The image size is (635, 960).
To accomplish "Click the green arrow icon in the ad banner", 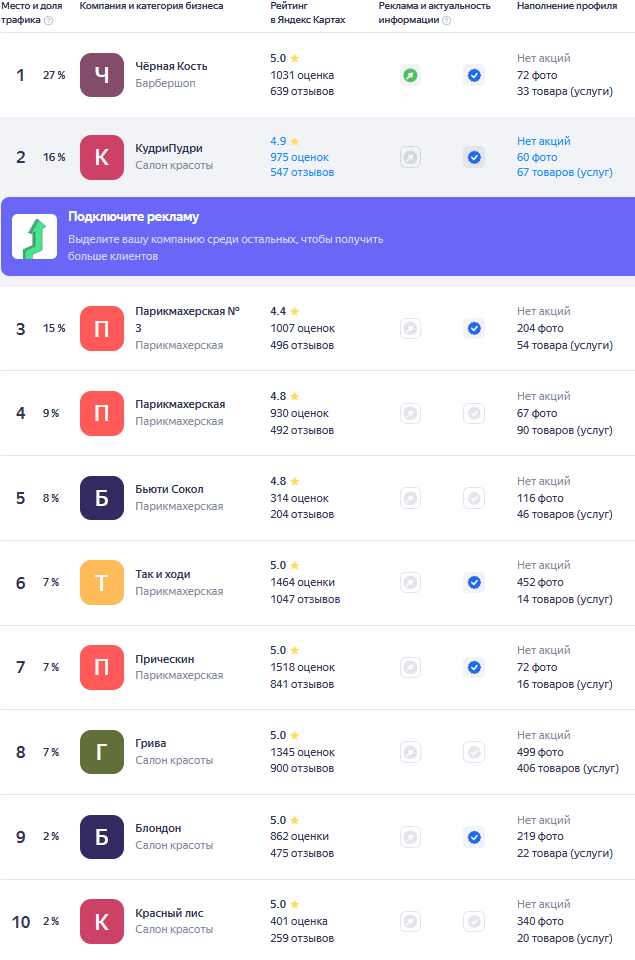I will point(34,237).
